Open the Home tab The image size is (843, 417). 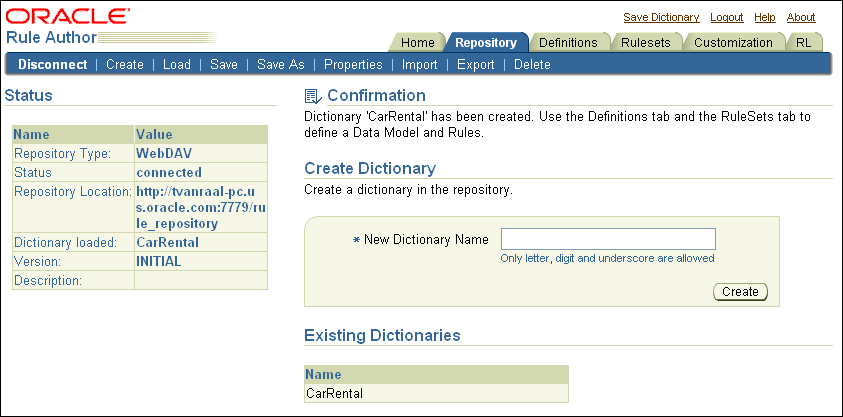tap(418, 42)
